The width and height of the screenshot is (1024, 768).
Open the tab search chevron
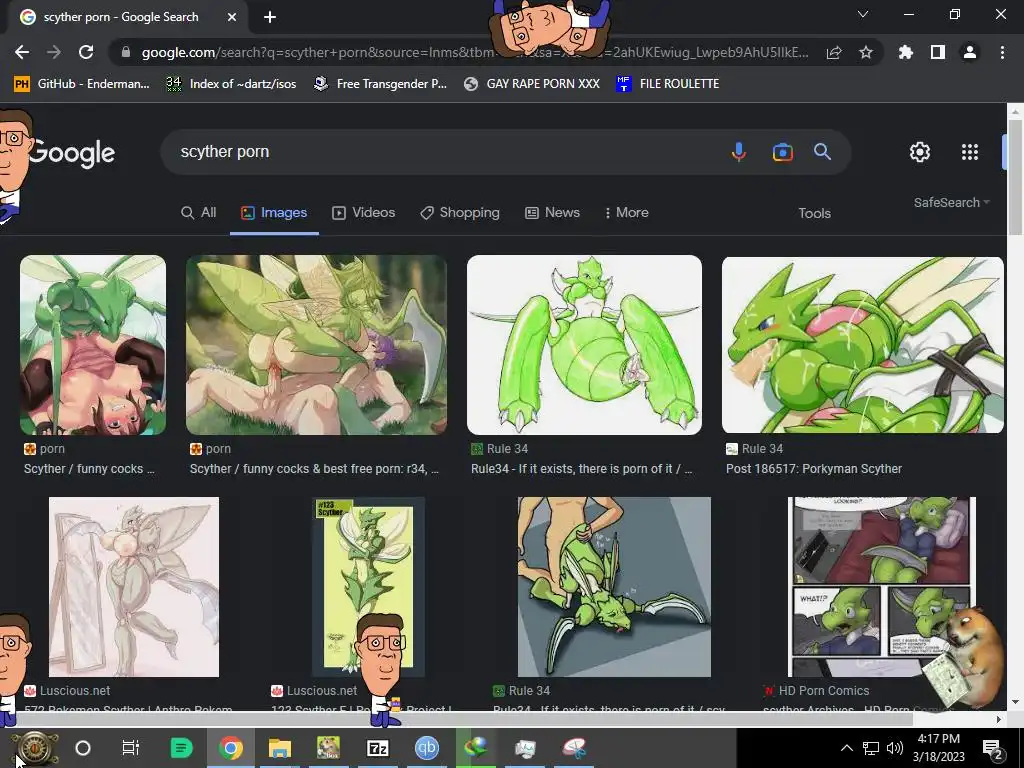pyautogui.click(x=863, y=14)
